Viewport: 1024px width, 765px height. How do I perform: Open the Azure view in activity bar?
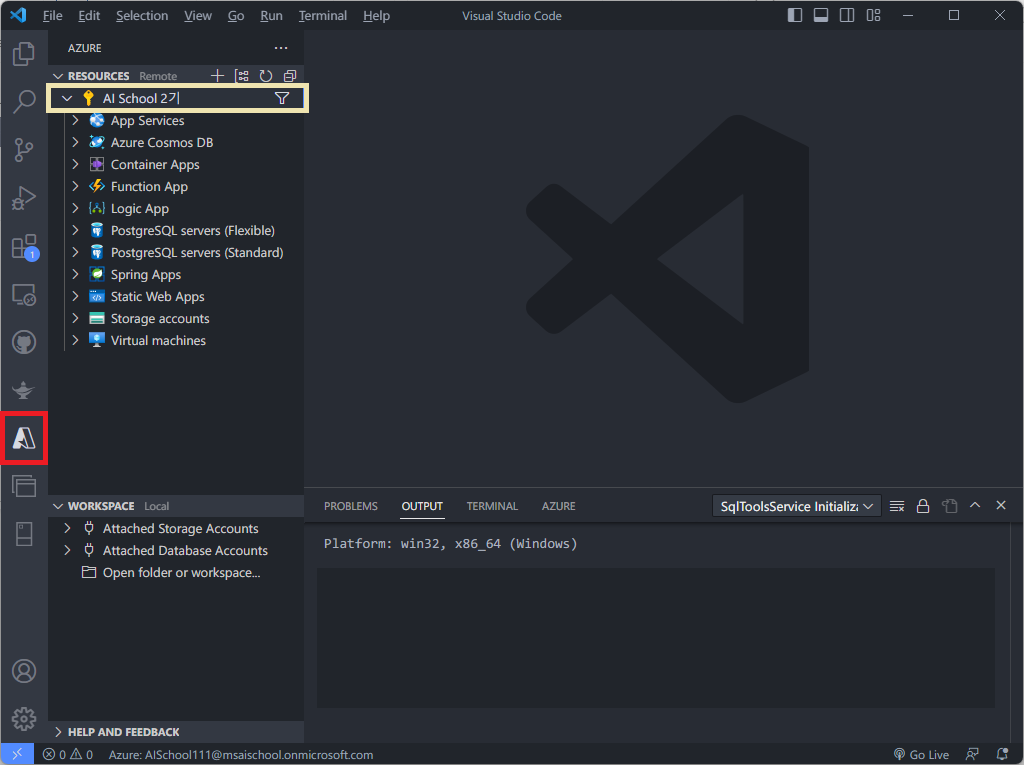tap(24, 438)
